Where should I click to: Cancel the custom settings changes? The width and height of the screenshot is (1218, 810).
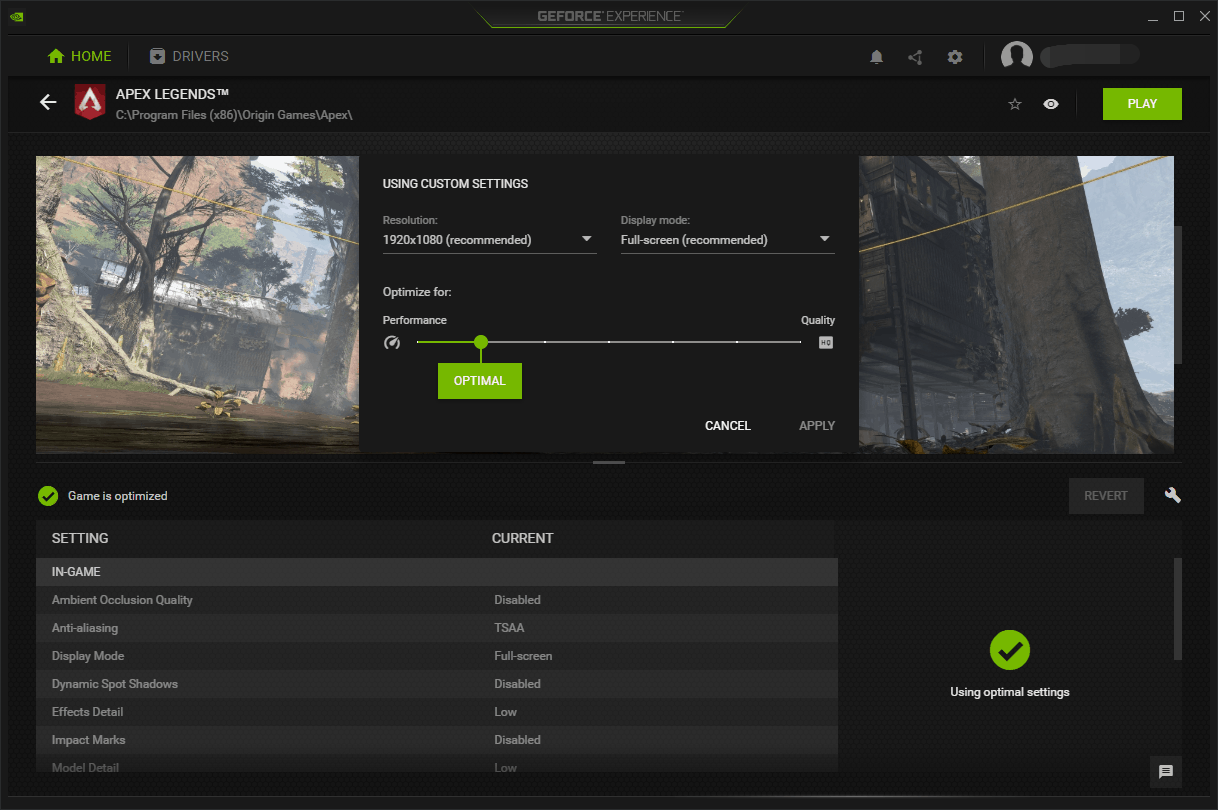(728, 426)
